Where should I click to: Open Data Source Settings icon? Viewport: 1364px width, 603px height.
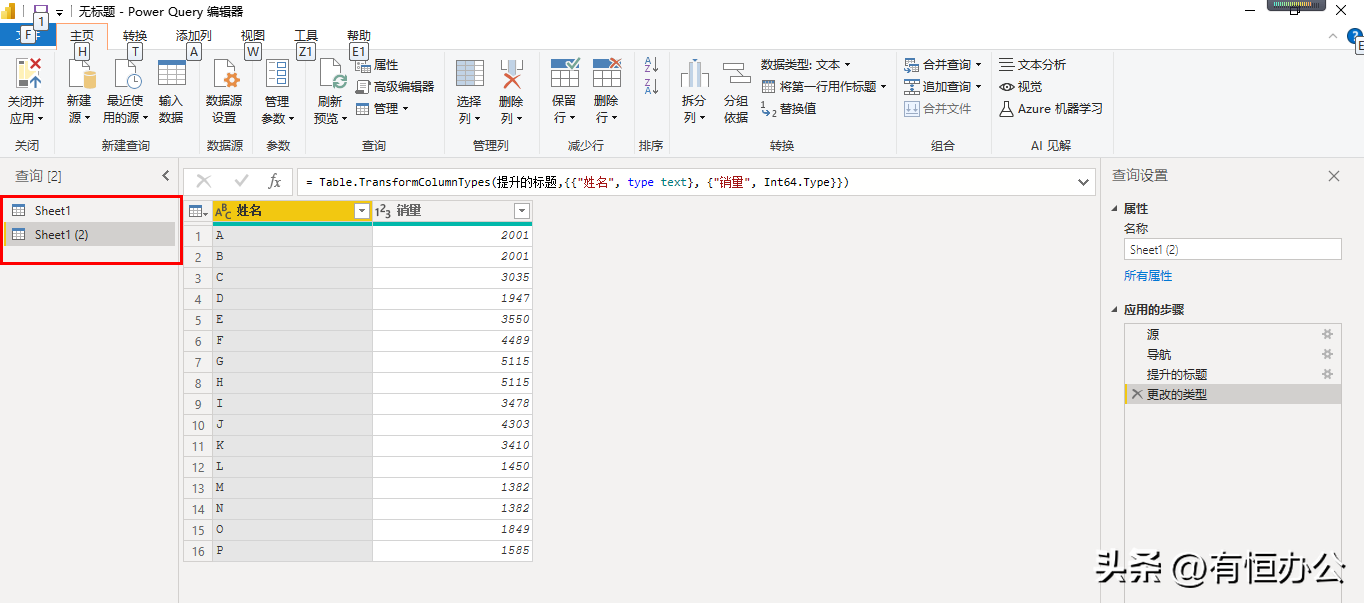[225, 75]
